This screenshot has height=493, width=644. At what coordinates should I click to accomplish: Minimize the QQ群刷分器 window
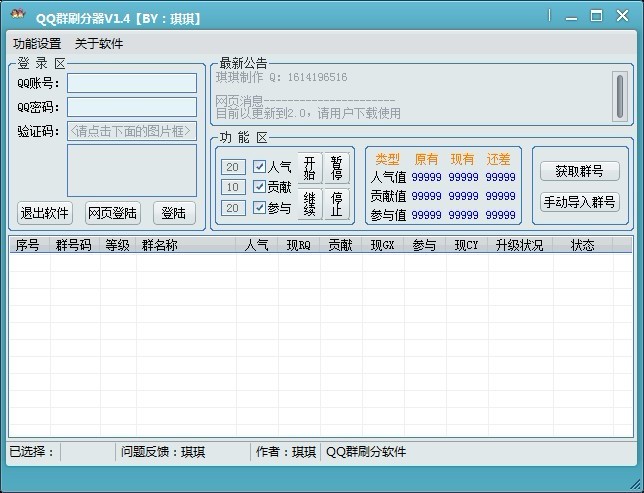click(x=571, y=17)
